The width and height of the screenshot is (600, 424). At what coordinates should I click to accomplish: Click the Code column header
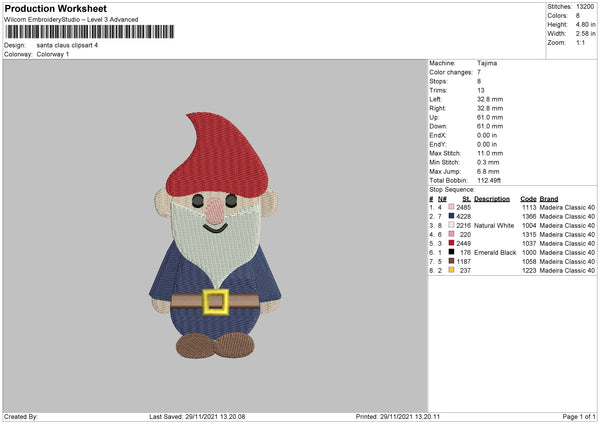[529, 198]
